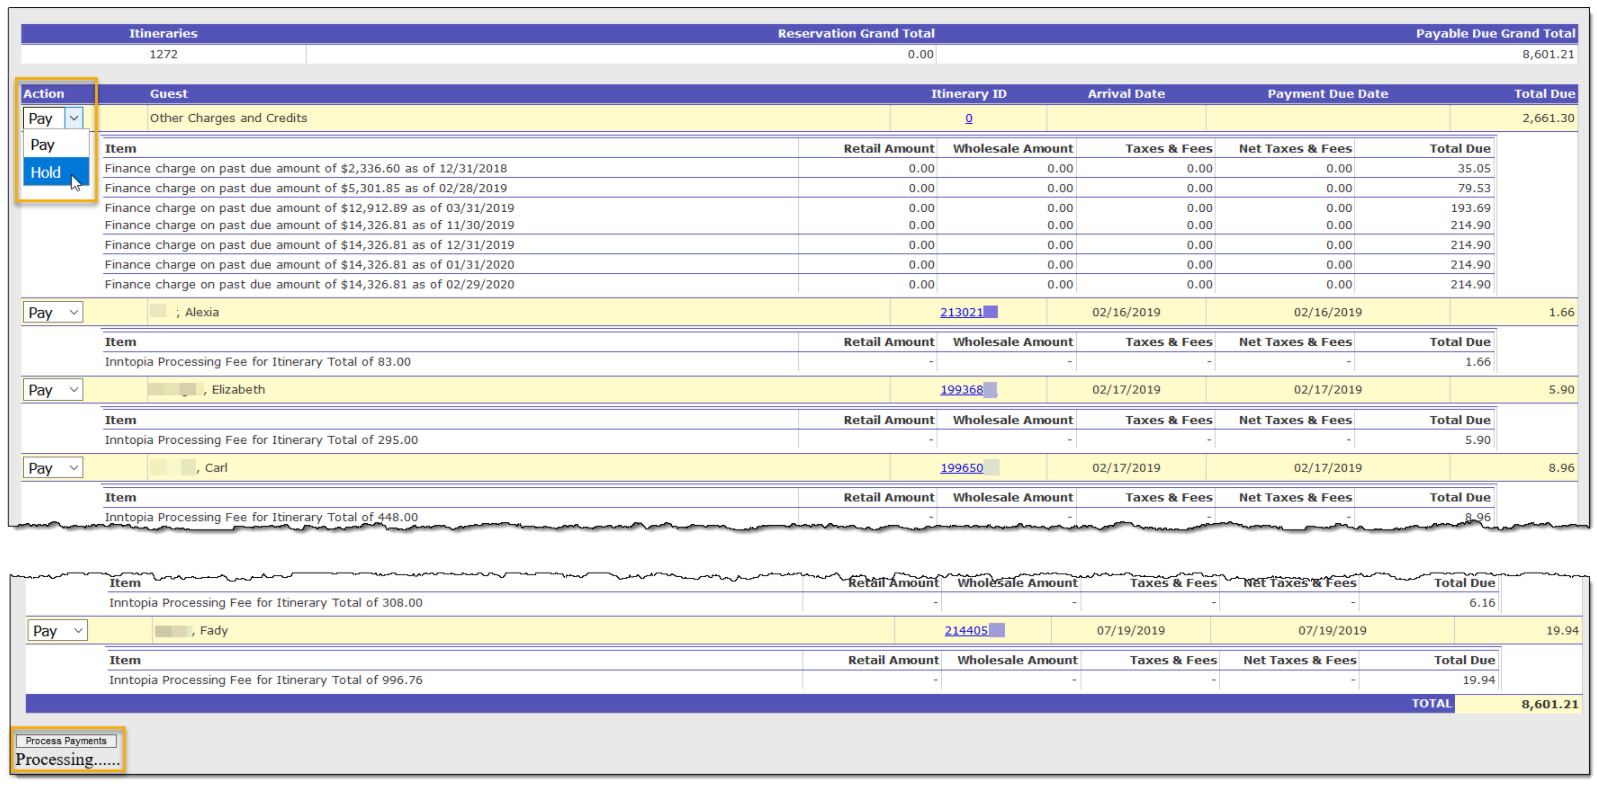1597x785 pixels.
Task: Open itinerary link 199650 for Carl
Action: [x=961, y=468]
